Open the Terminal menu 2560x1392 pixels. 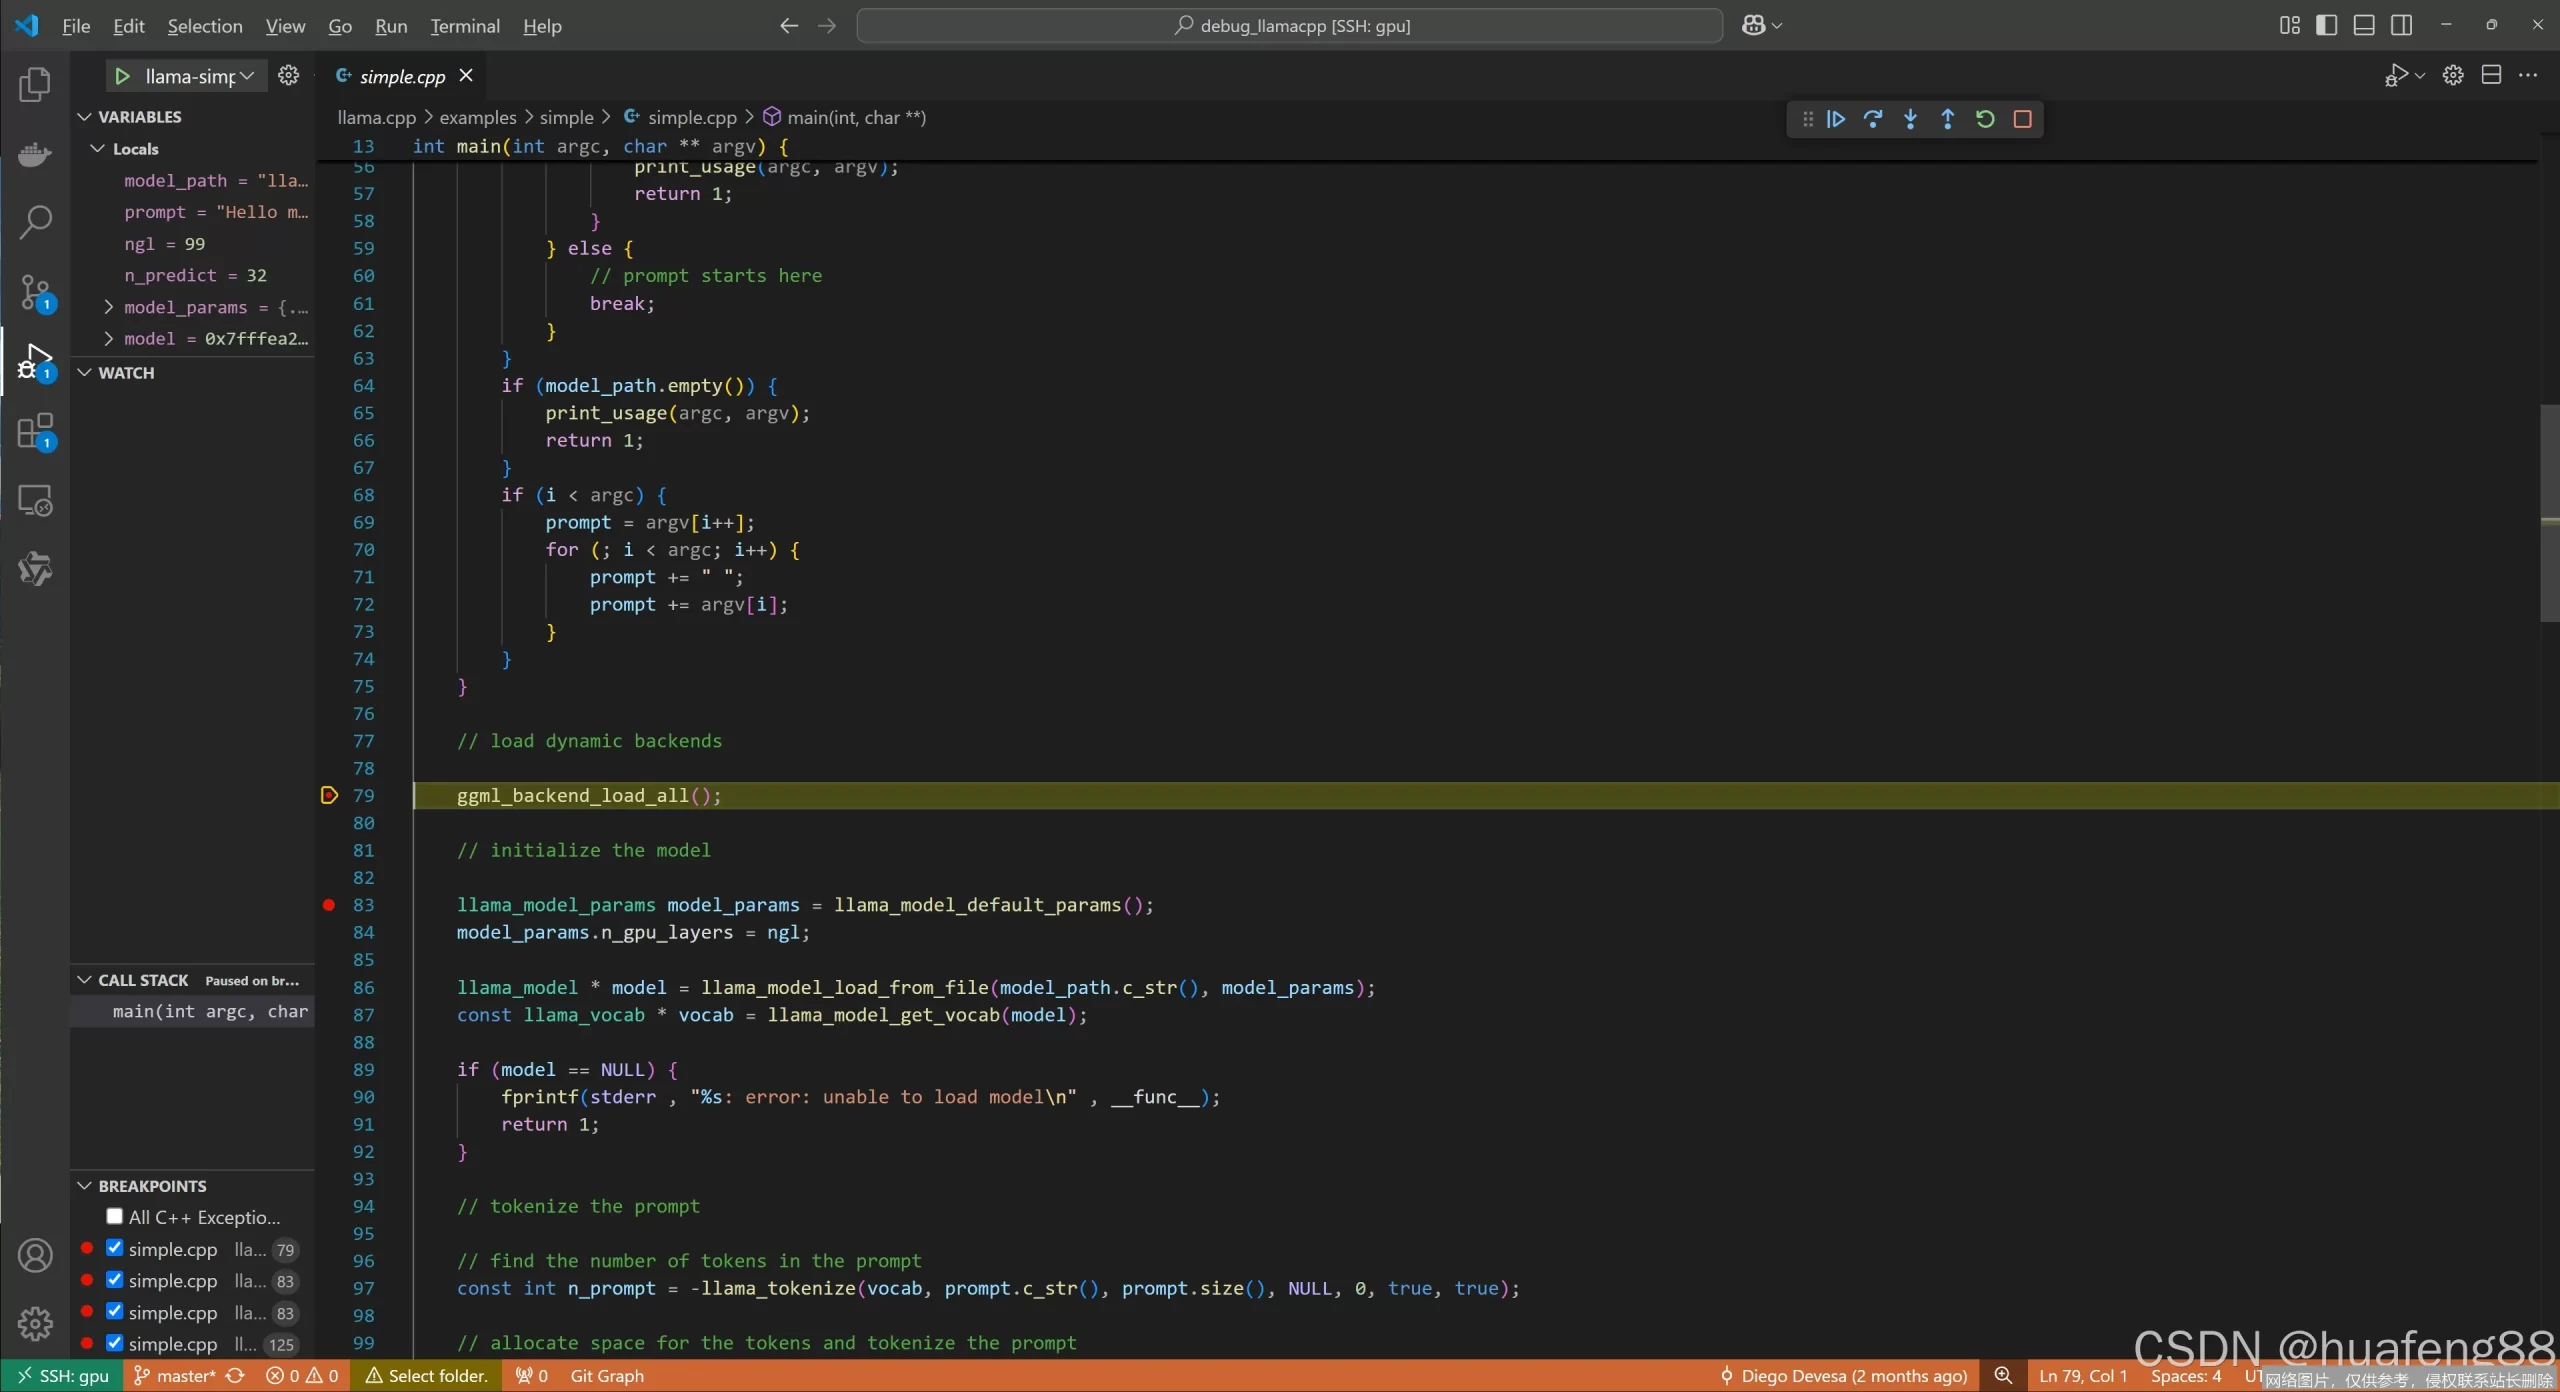point(465,26)
